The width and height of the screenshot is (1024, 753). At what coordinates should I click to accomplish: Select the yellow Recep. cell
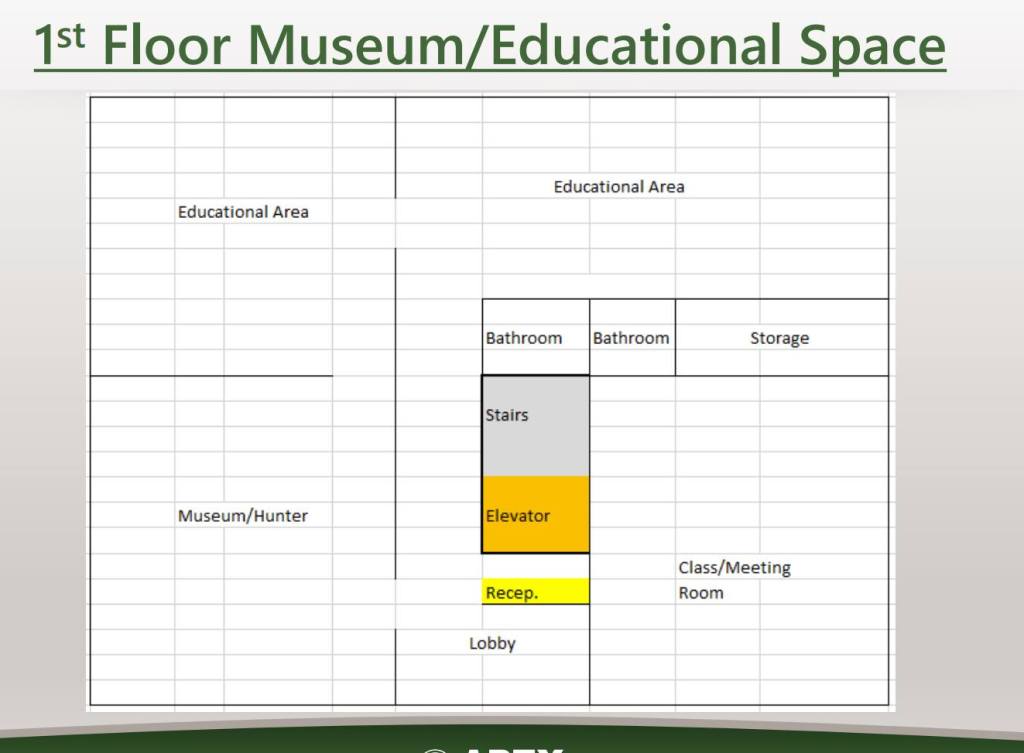coord(535,593)
